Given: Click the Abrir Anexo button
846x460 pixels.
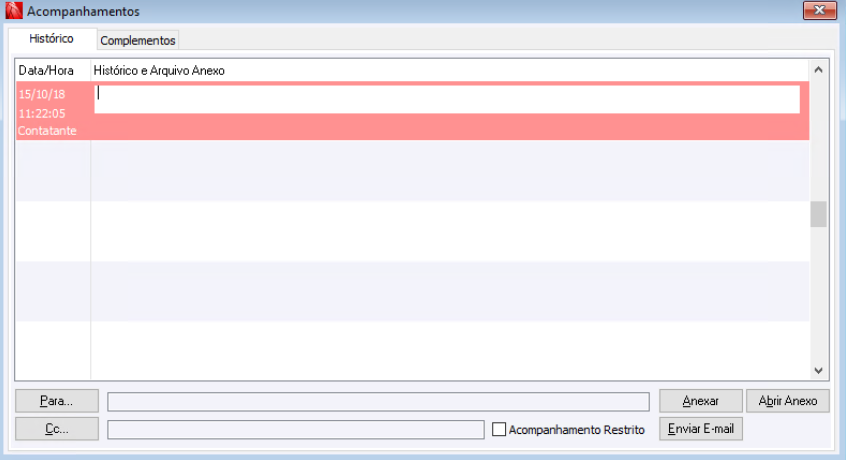Looking at the screenshot, I should pos(788,401).
